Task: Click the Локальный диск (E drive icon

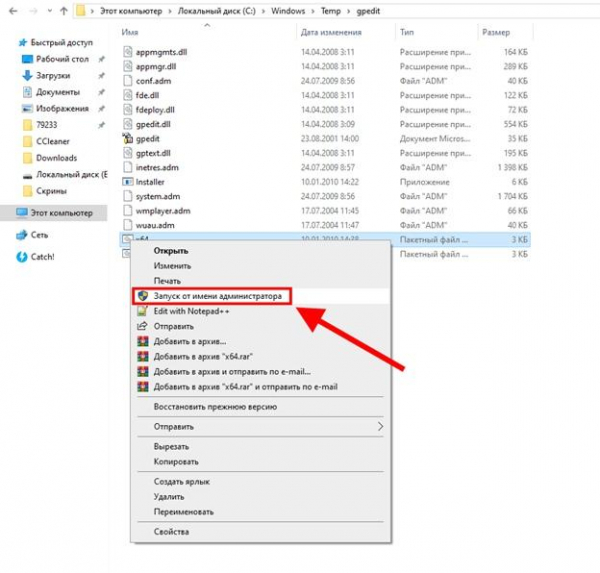Action: pos(27,176)
